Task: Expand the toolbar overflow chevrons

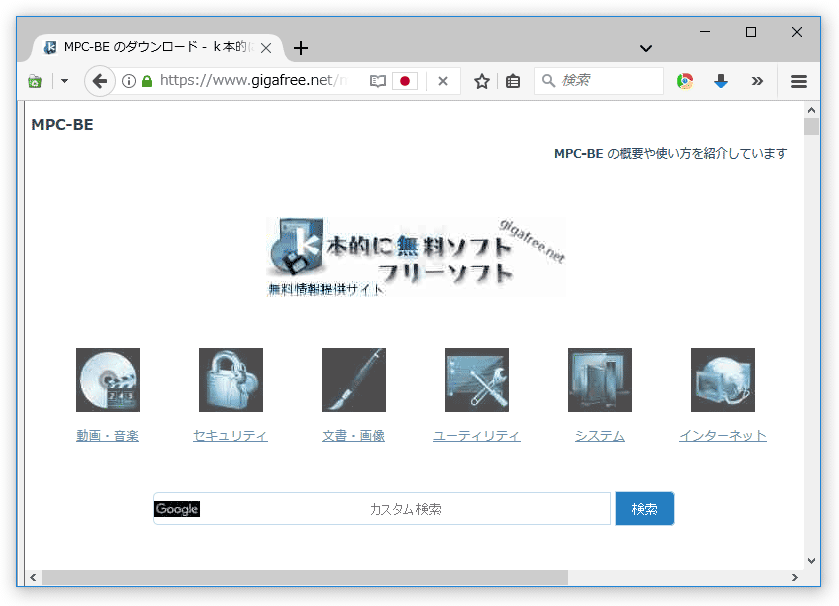Action: [x=757, y=81]
